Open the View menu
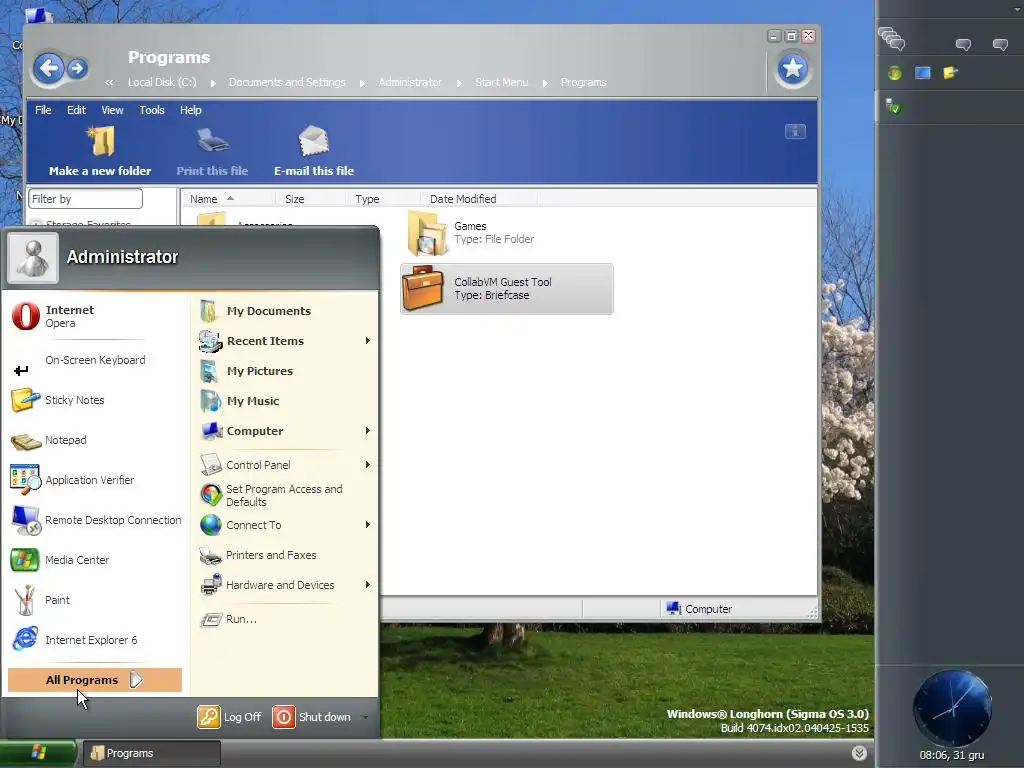 click(112, 110)
